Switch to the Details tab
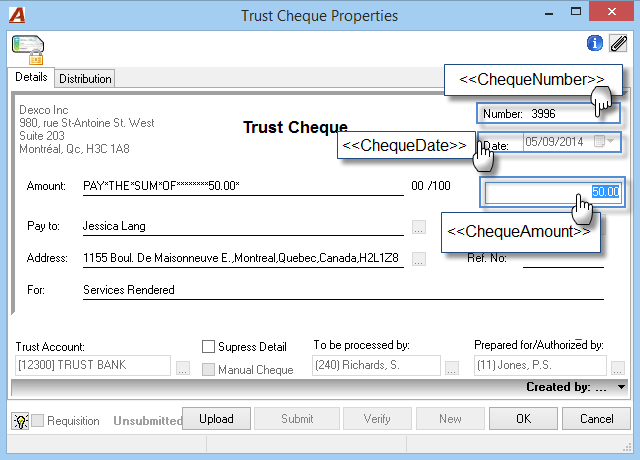Viewport: 640px width, 460px height. tap(31, 77)
